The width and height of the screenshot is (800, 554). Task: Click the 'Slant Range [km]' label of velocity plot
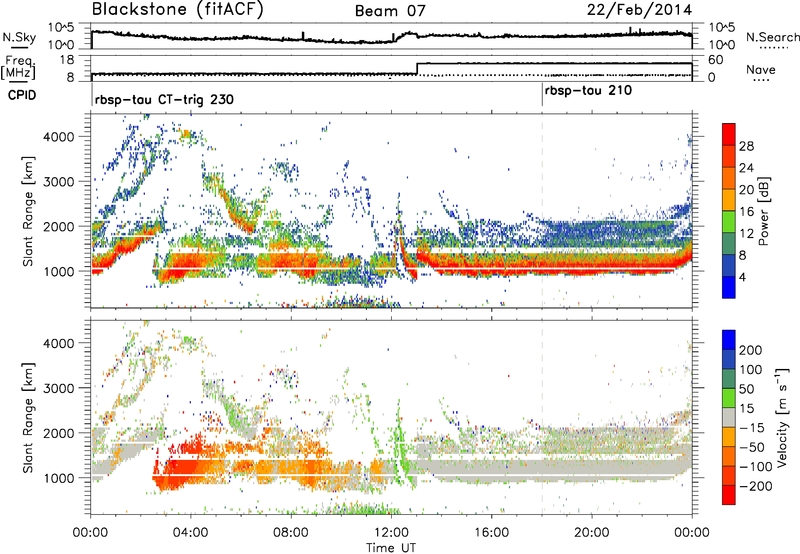click(x=28, y=417)
